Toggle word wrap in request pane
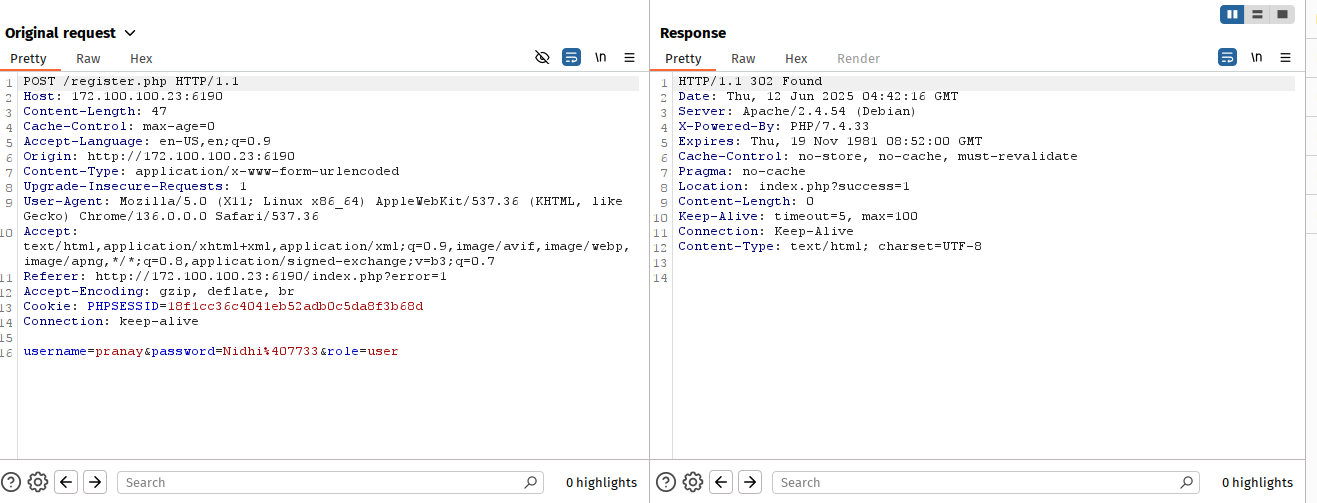This screenshot has height=503, width=1317. 571,58
